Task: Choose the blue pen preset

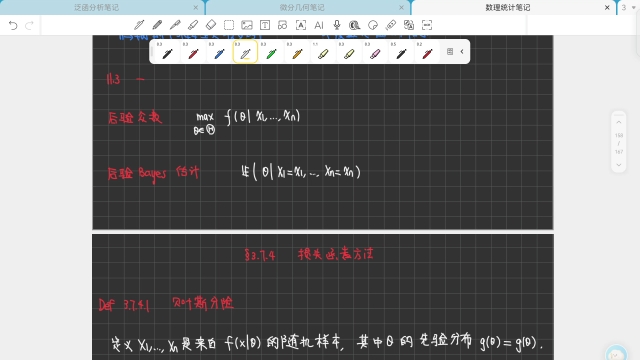Action: (x=219, y=52)
